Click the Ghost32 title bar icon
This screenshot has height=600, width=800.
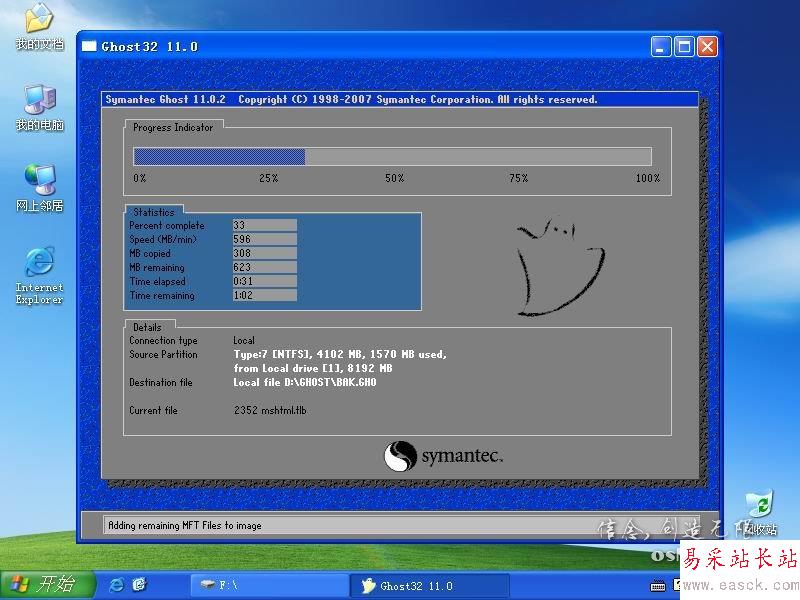89,46
